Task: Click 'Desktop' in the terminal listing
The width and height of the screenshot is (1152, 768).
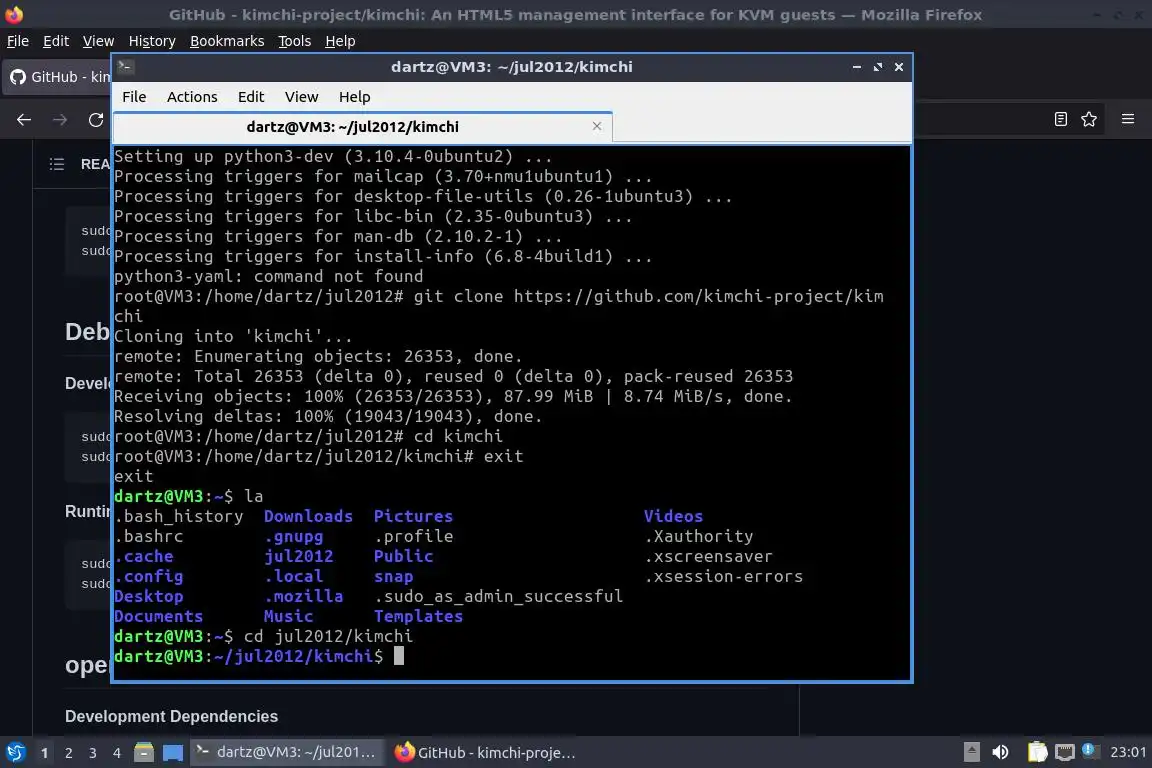Action: coord(148,596)
